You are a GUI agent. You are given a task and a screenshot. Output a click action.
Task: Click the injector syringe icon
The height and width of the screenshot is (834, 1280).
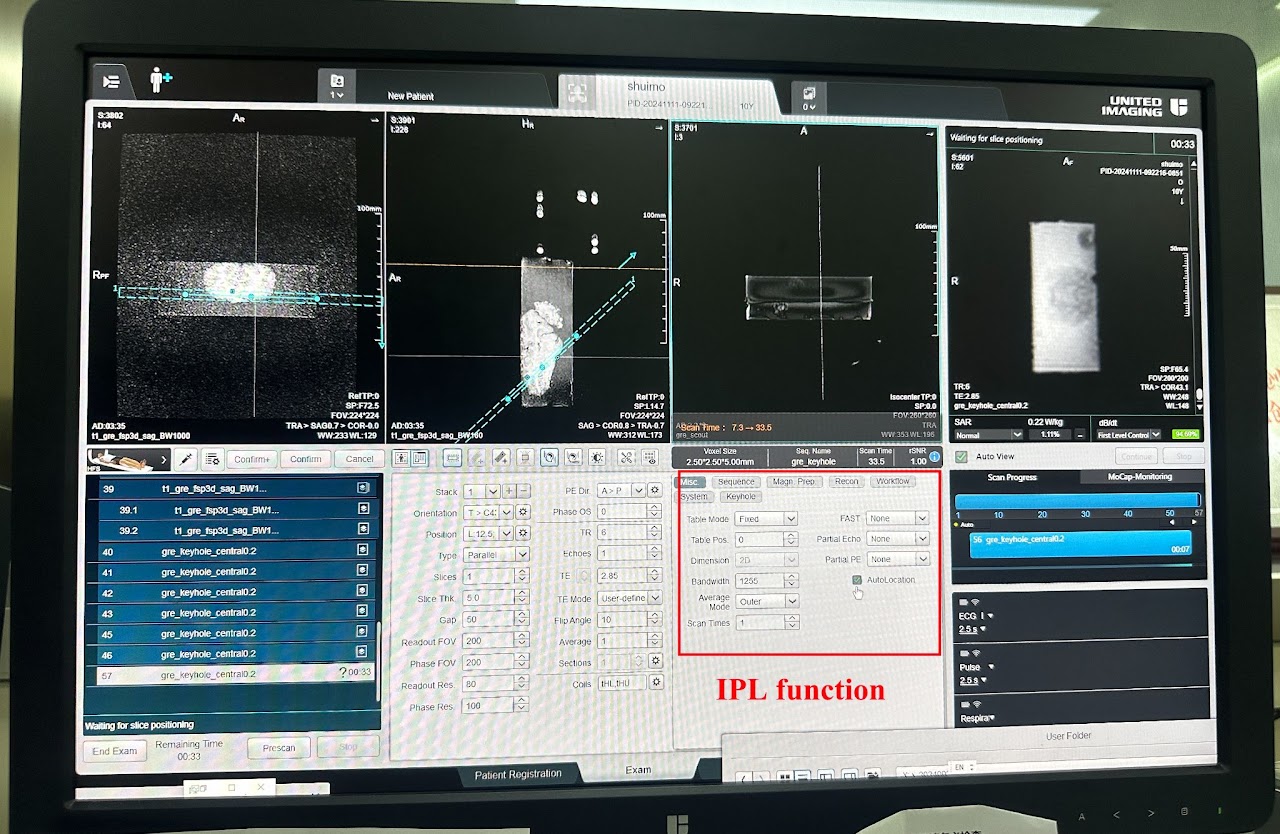coord(186,458)
